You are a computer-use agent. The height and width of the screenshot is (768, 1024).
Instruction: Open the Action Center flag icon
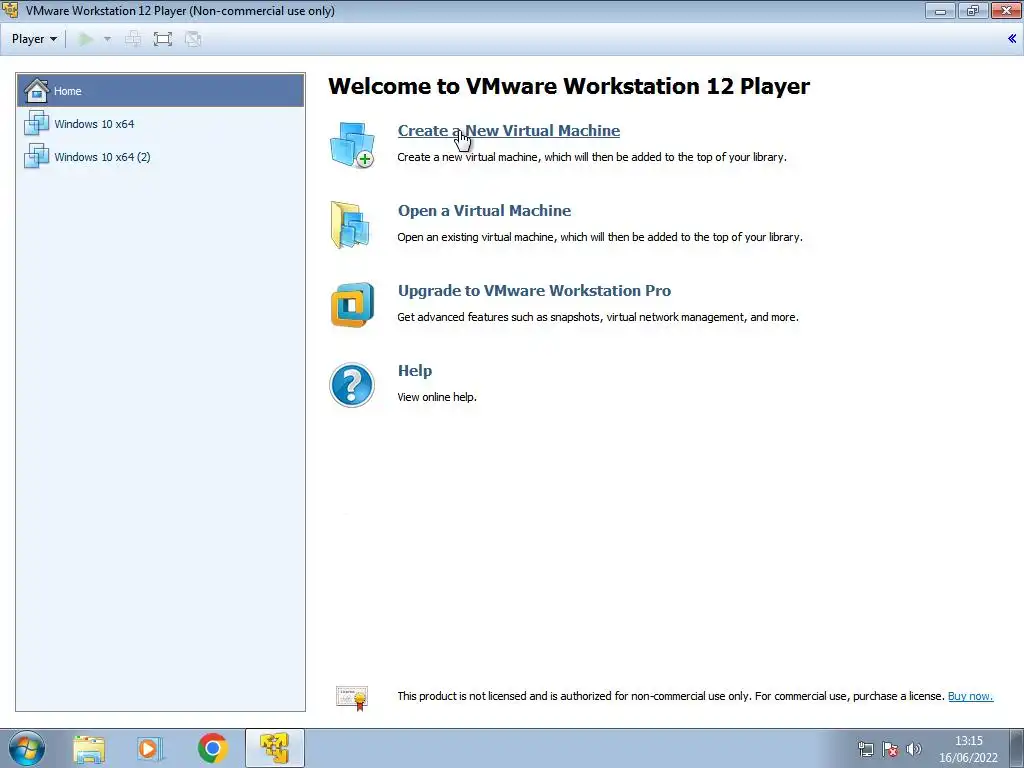pyautogui.click(x=889, y=749)
